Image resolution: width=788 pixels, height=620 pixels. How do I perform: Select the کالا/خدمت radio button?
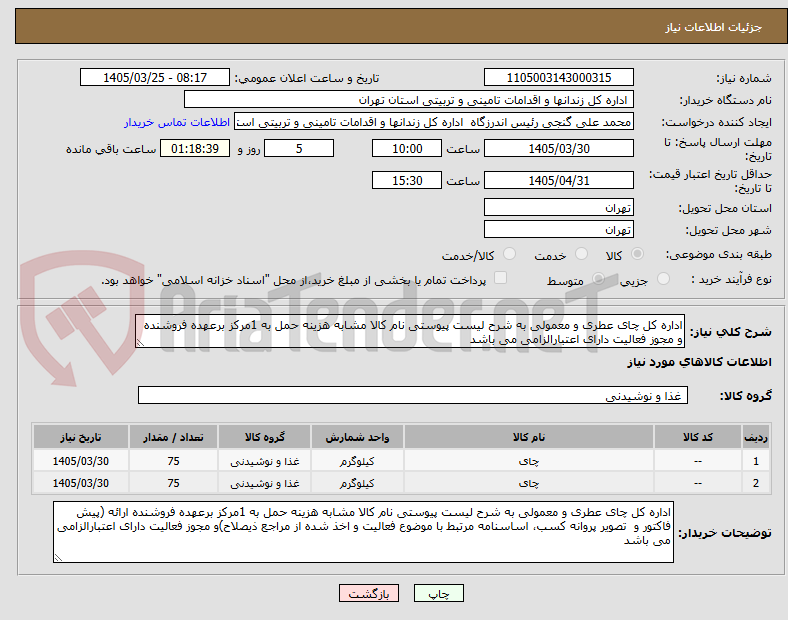(x=510, y=254)
